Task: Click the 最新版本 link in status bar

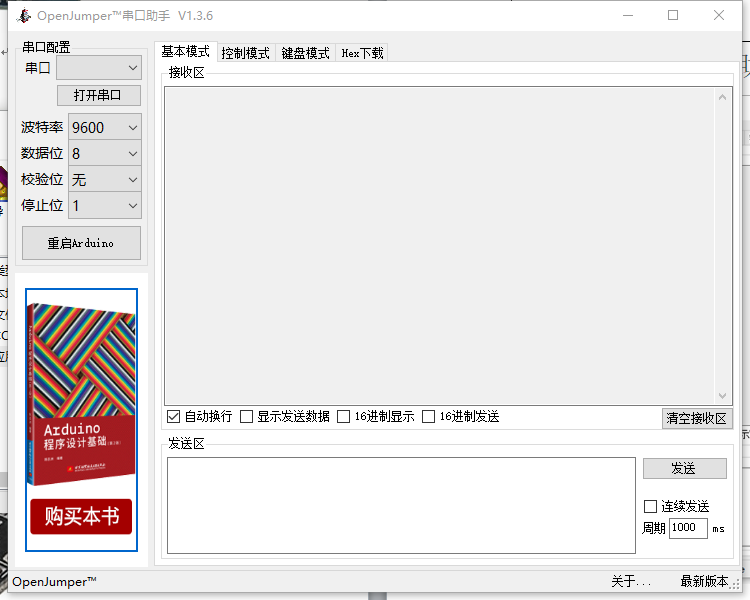Action: coord(704,581)
